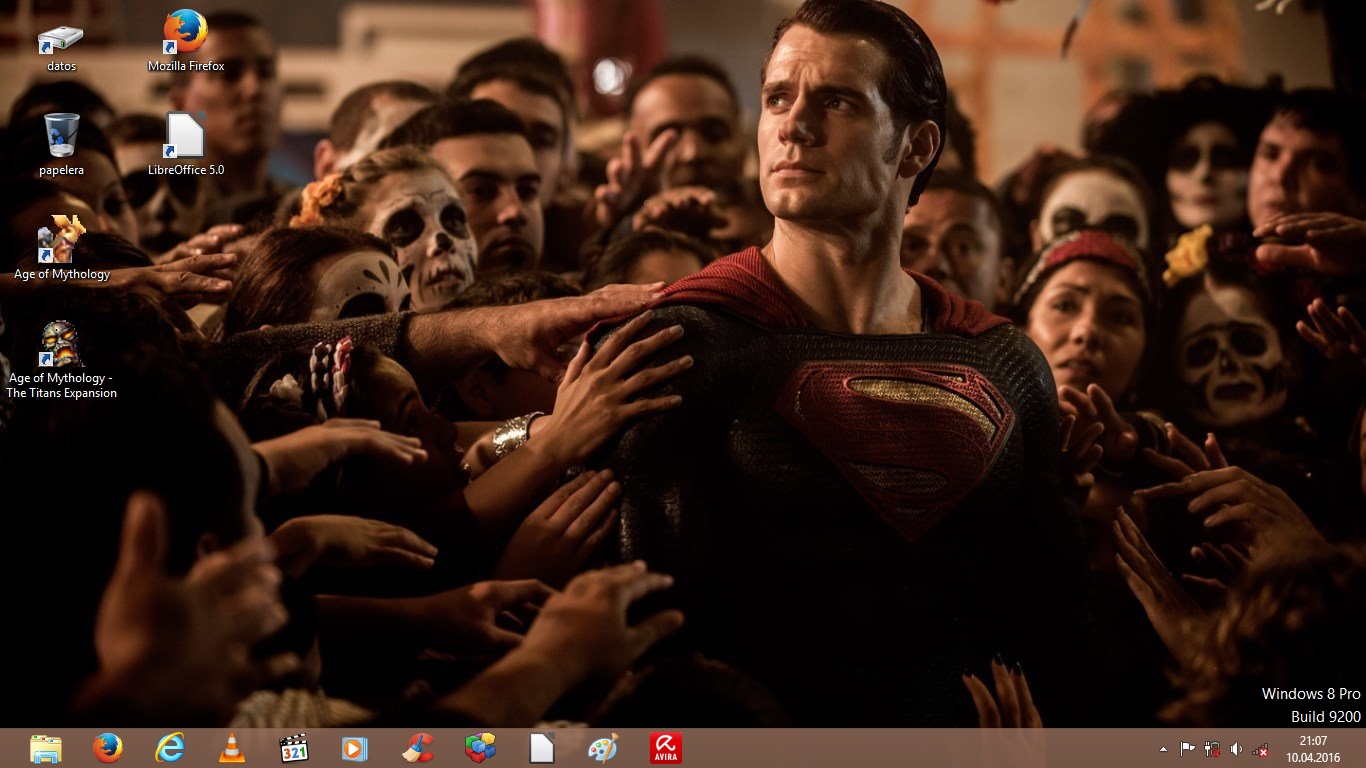Launch Paint from the taskbar
1366x768 pixels.
click(603, 748)
